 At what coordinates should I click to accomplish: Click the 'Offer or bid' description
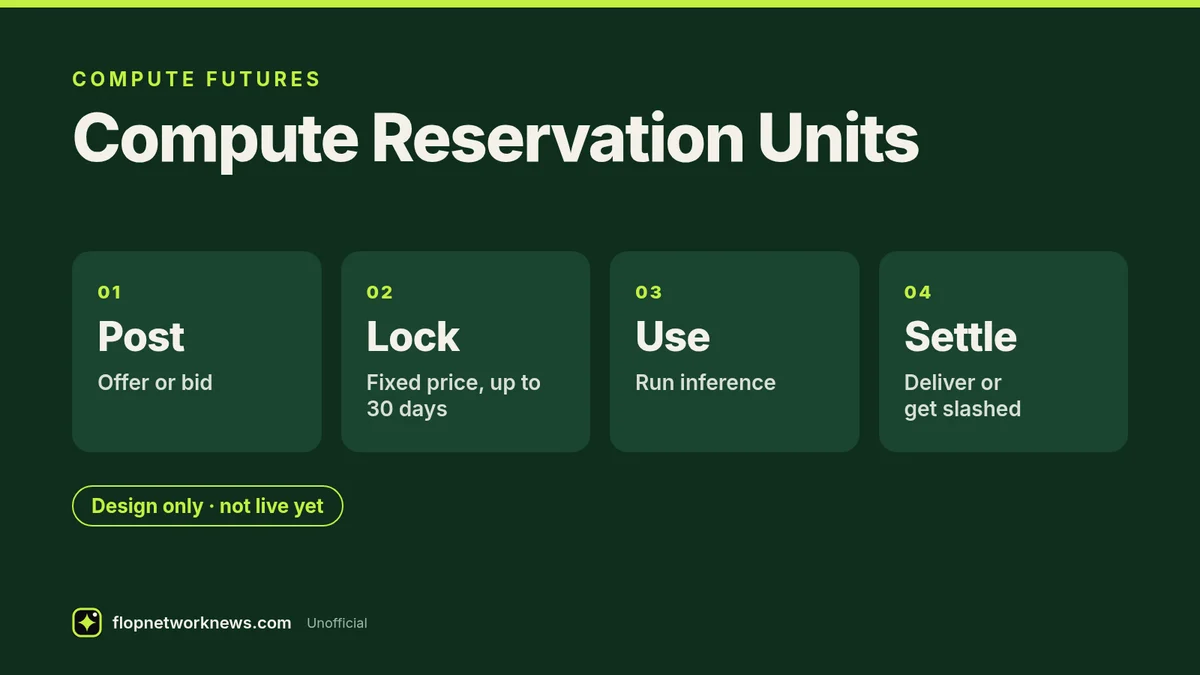tap(155, 382)
